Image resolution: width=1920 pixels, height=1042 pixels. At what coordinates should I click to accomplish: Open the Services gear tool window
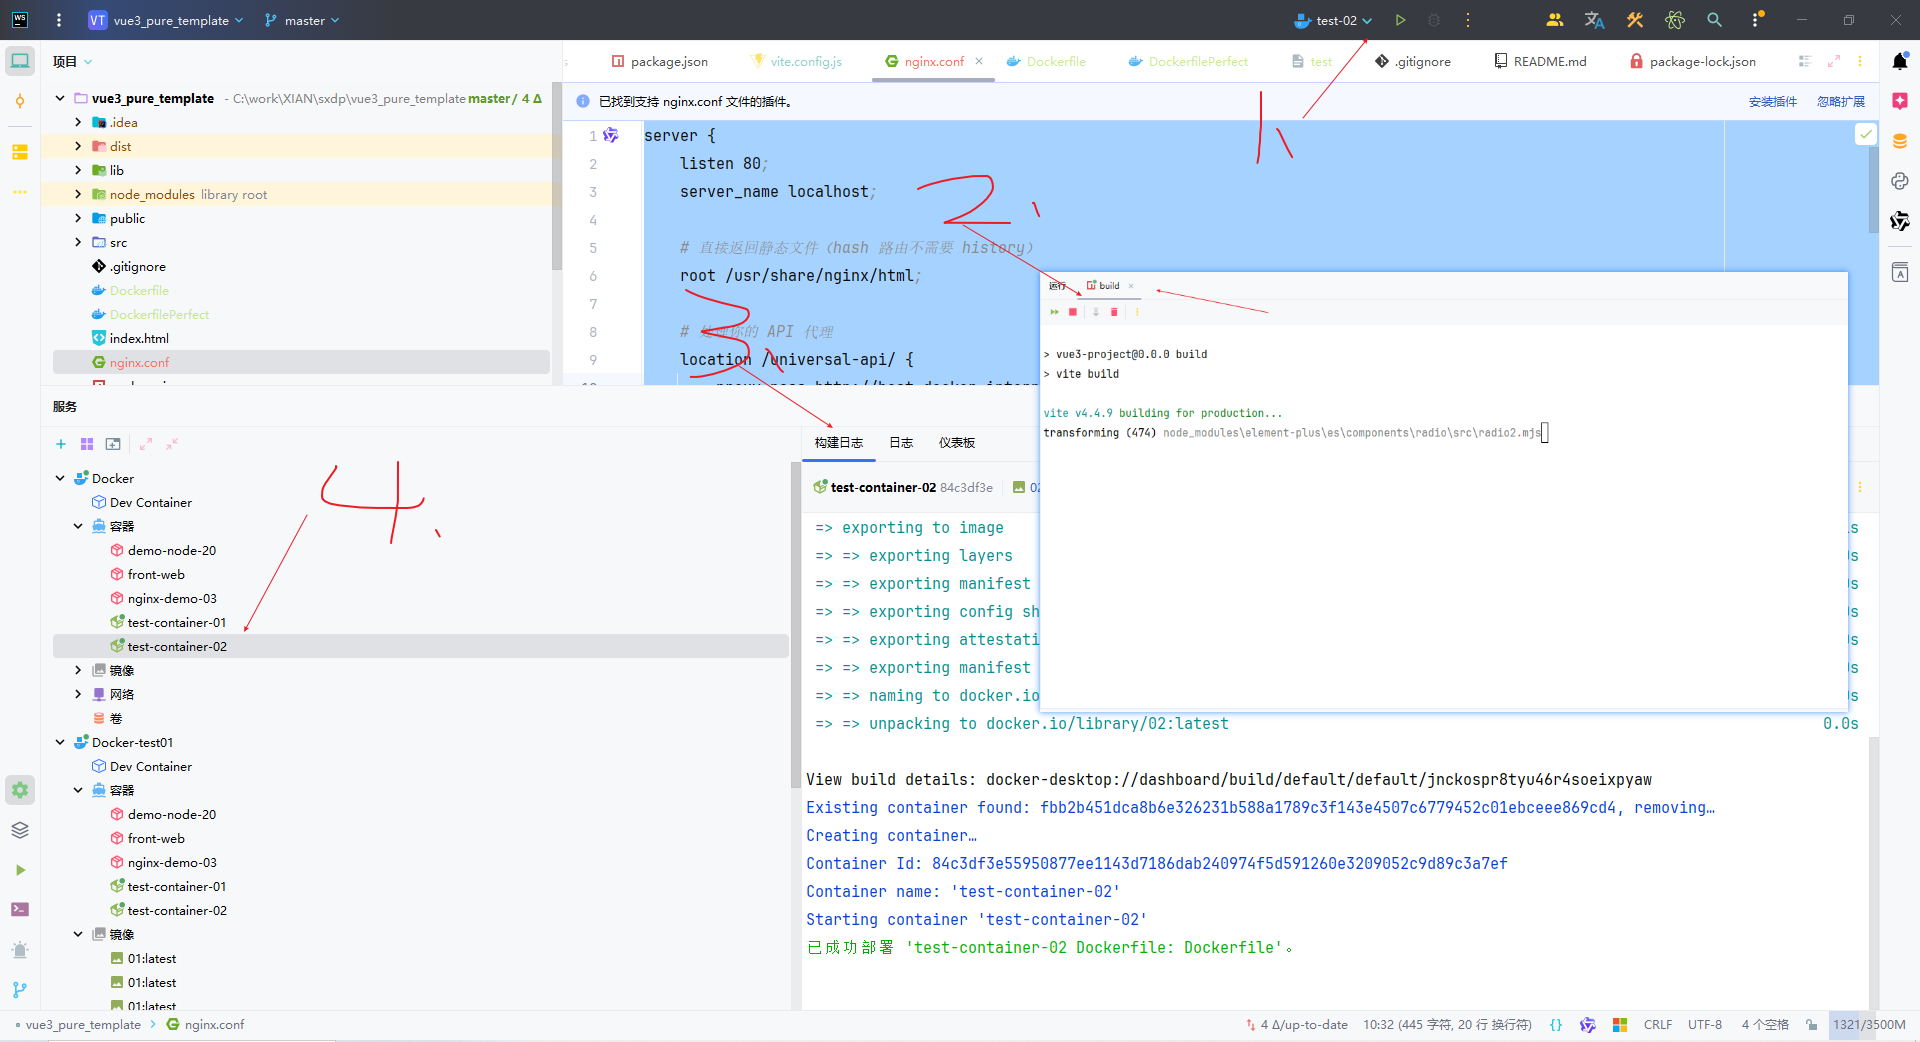[x=20, y=790]
